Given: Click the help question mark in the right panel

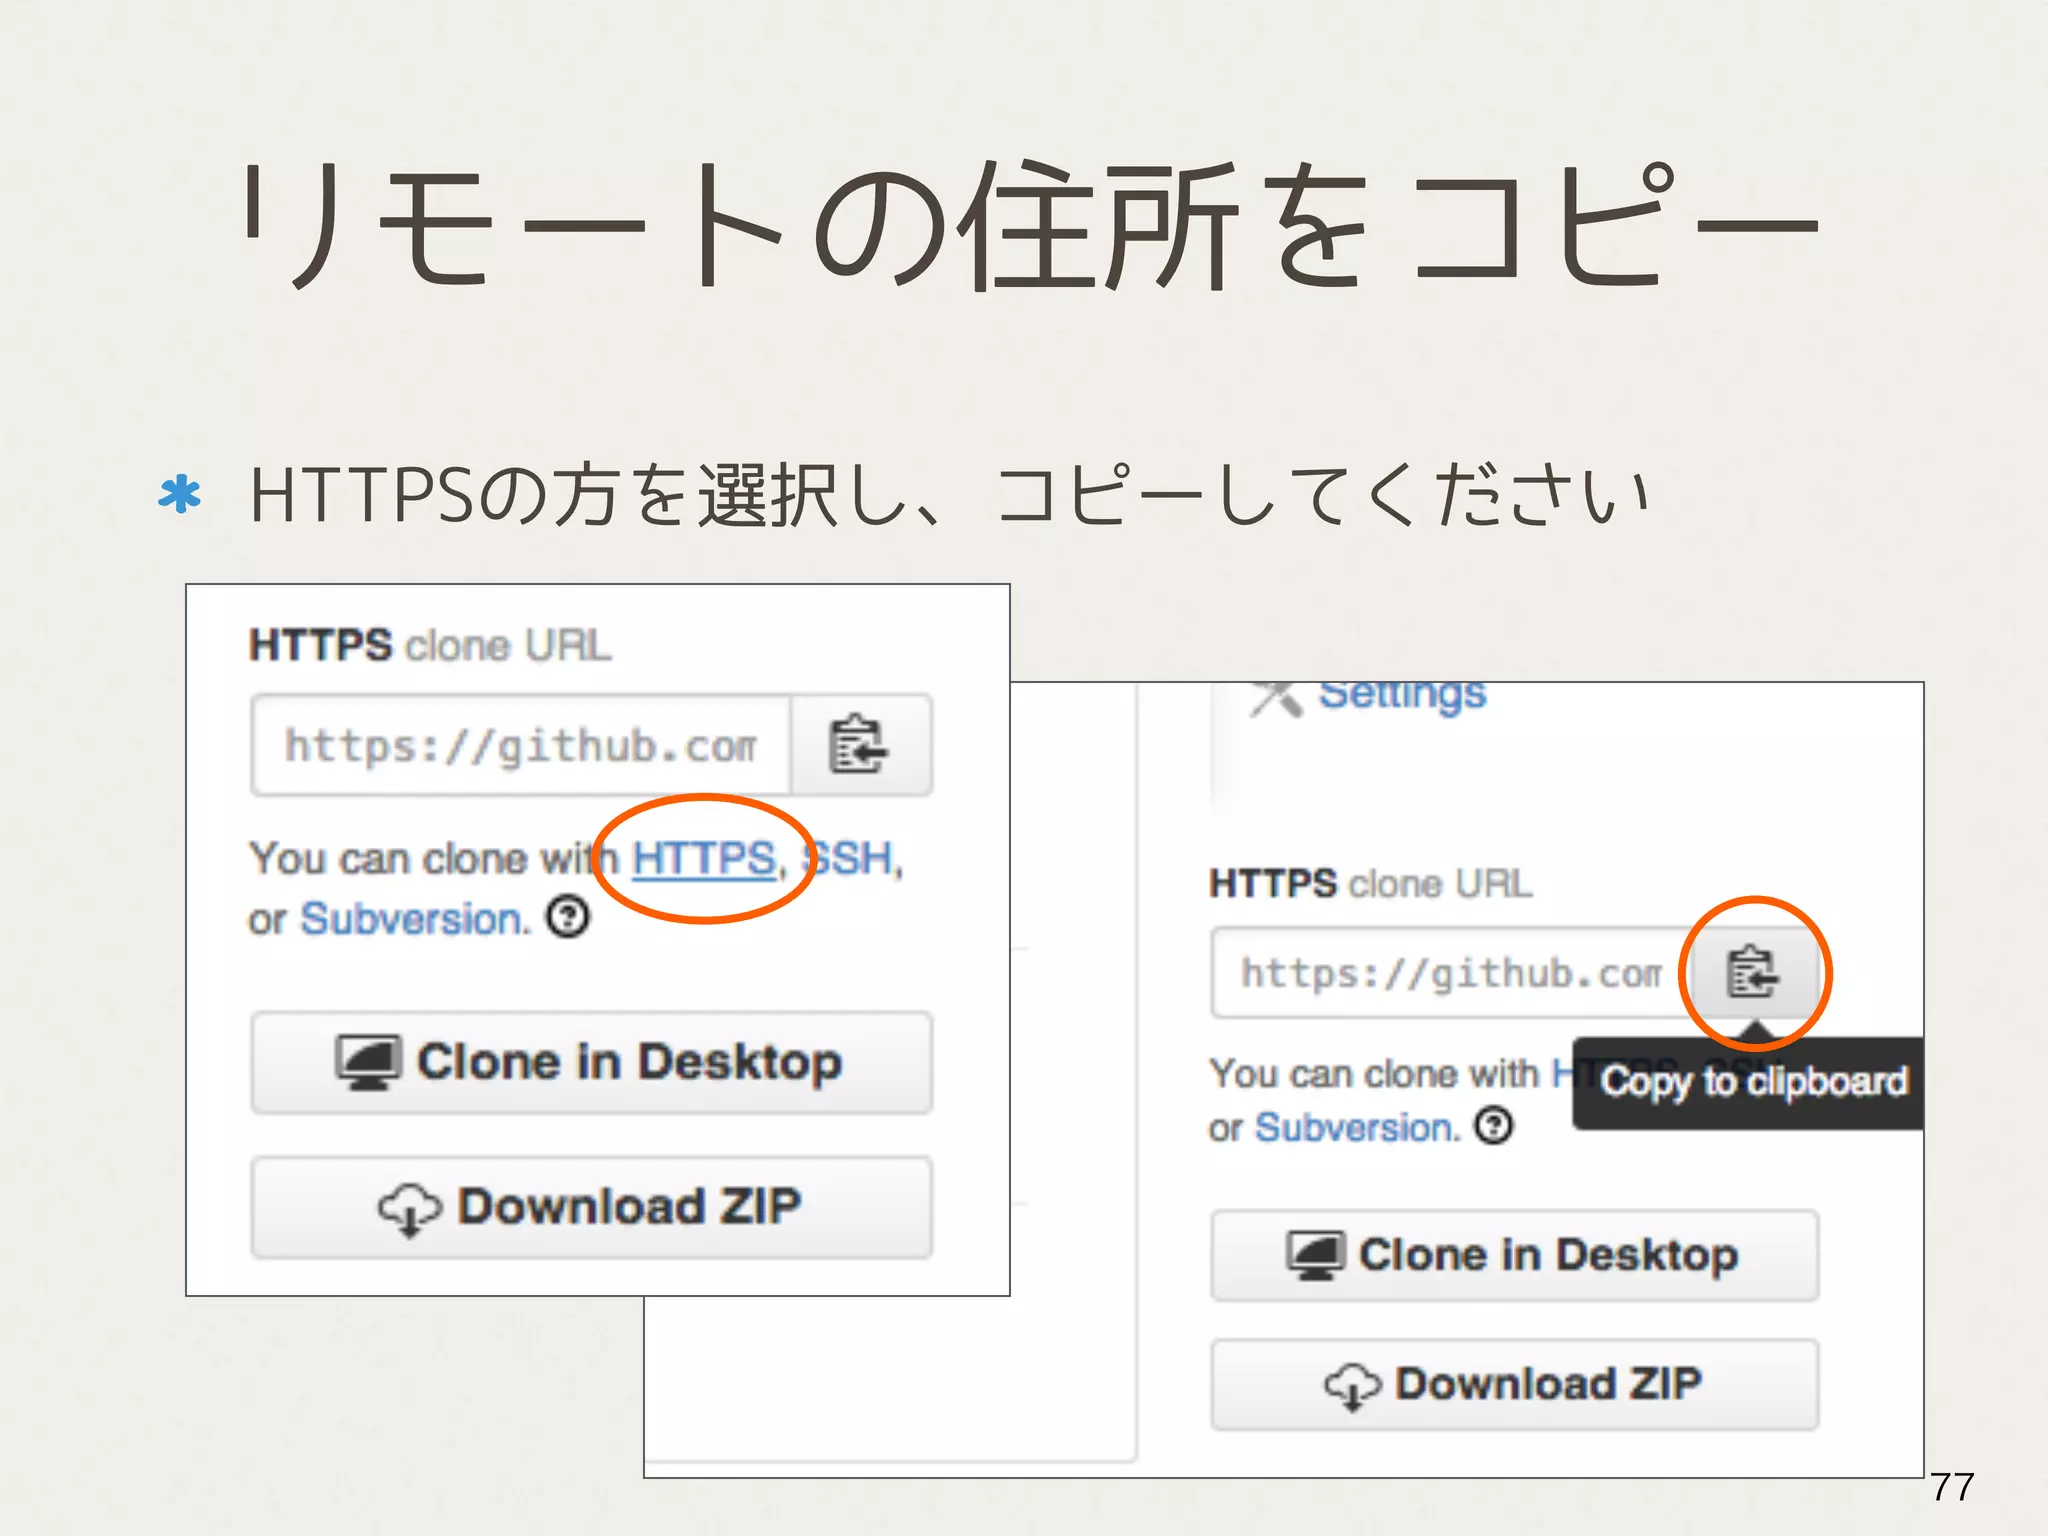Looking at the screenshot, I should pyautogui.click(x=1495, y=1126).
